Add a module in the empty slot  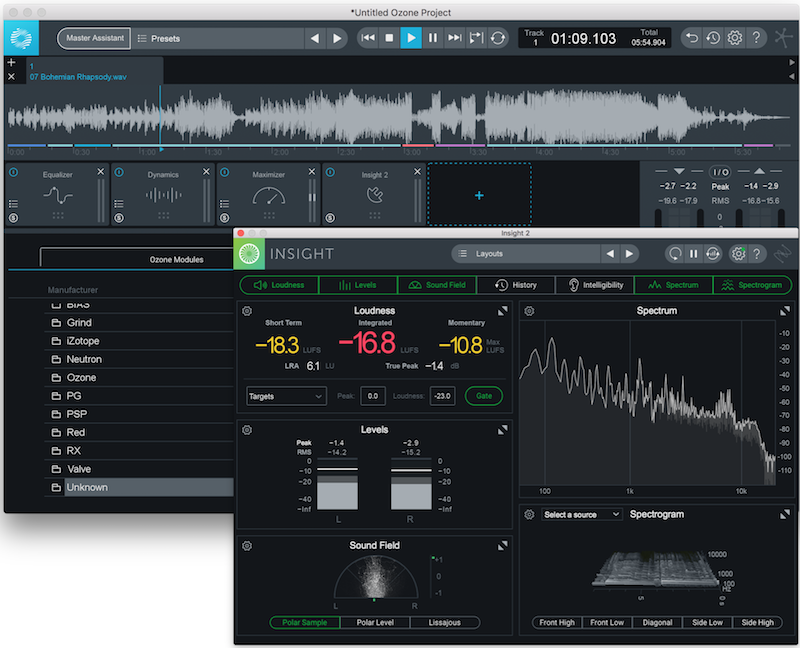[x=479, y=195]
